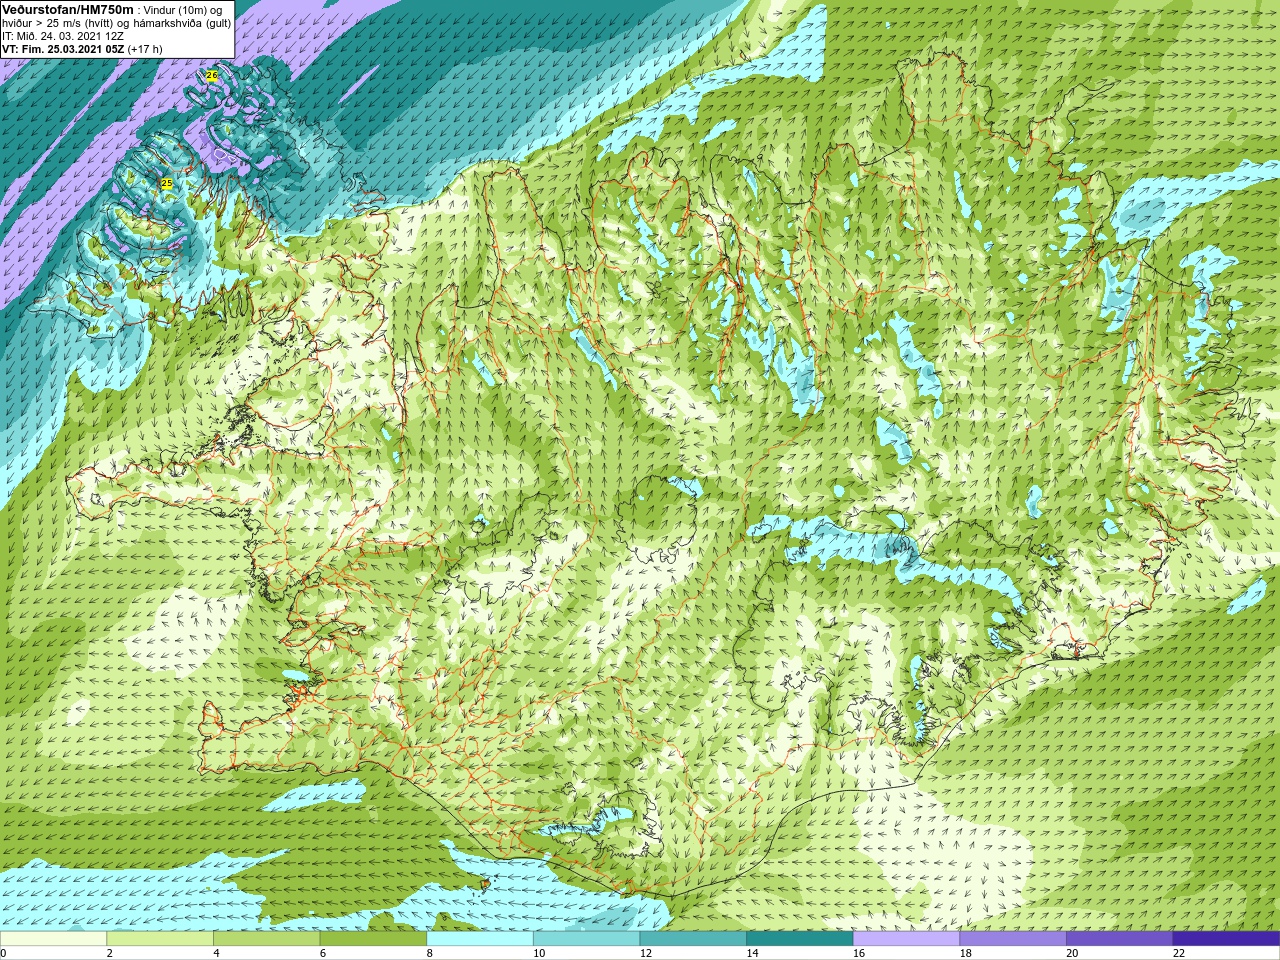The image size is (1280, 960).
Task: Pick the dark teal 14–16 scale swatch
Action: pos(800,939)
